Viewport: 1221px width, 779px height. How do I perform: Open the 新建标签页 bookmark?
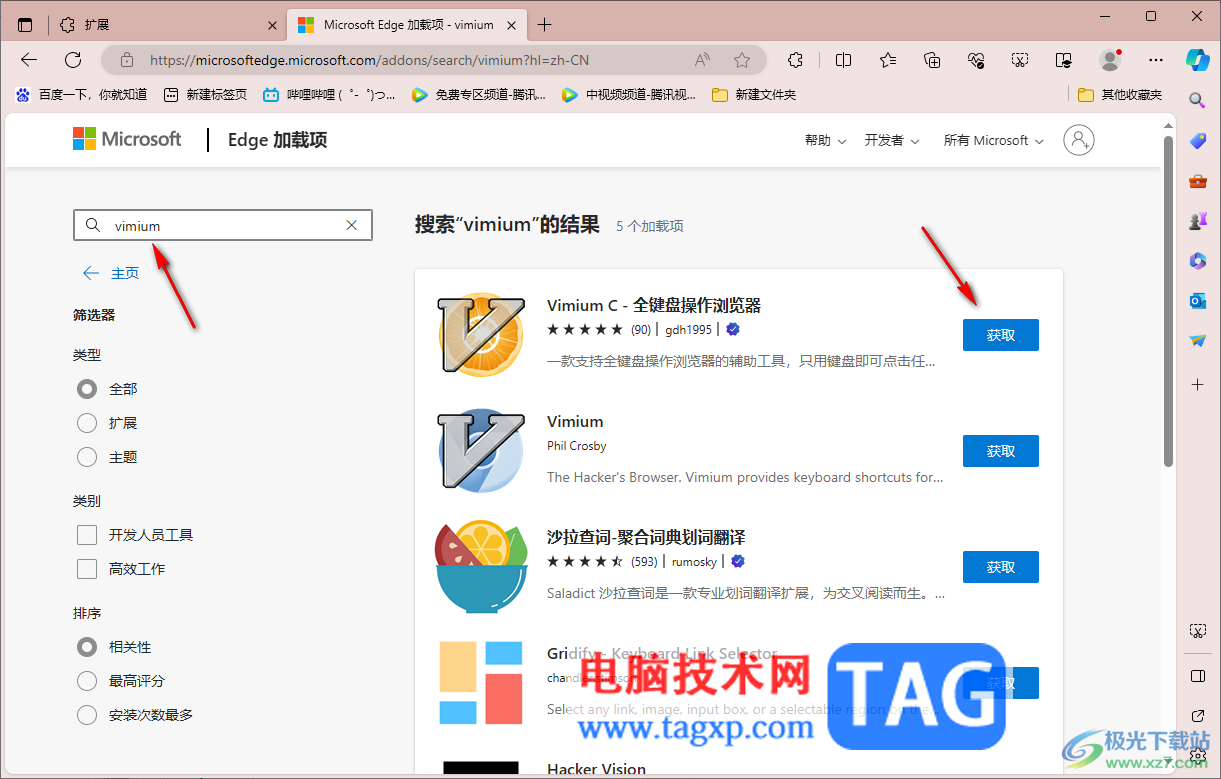205,95
